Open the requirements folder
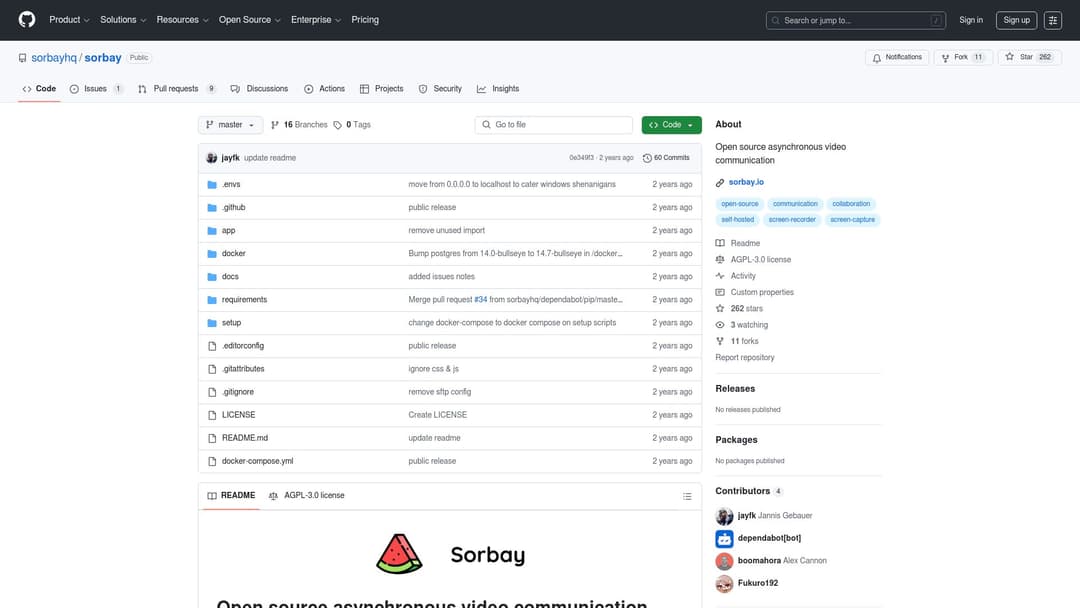The height and width of the screenshot is (608, 1080). (245, 300)
